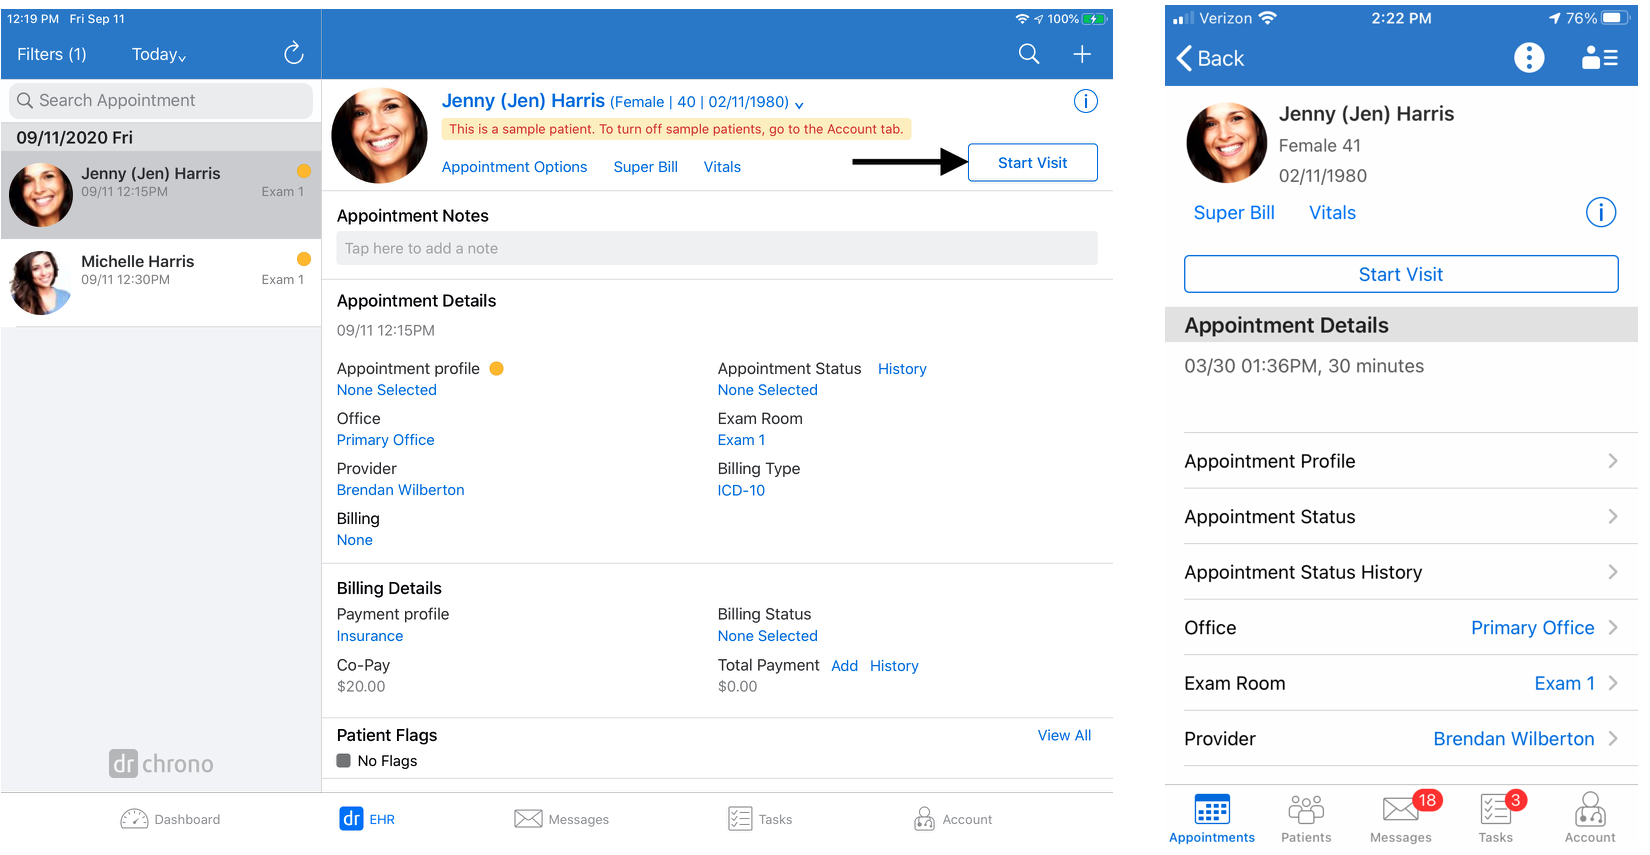Change office from Primary Office on iPad
Image resolution: width=1650 pixels, height=855 pixels.
click(385, 440)
